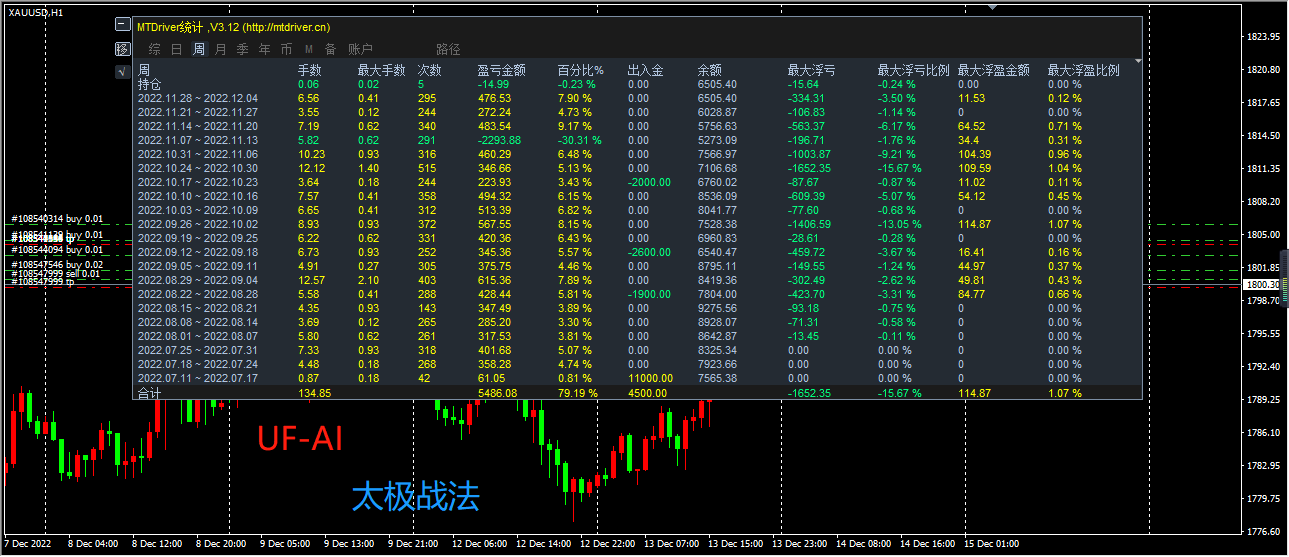Select week row 2022.11.07 ~ 2022.11.13

coord(197,140)
